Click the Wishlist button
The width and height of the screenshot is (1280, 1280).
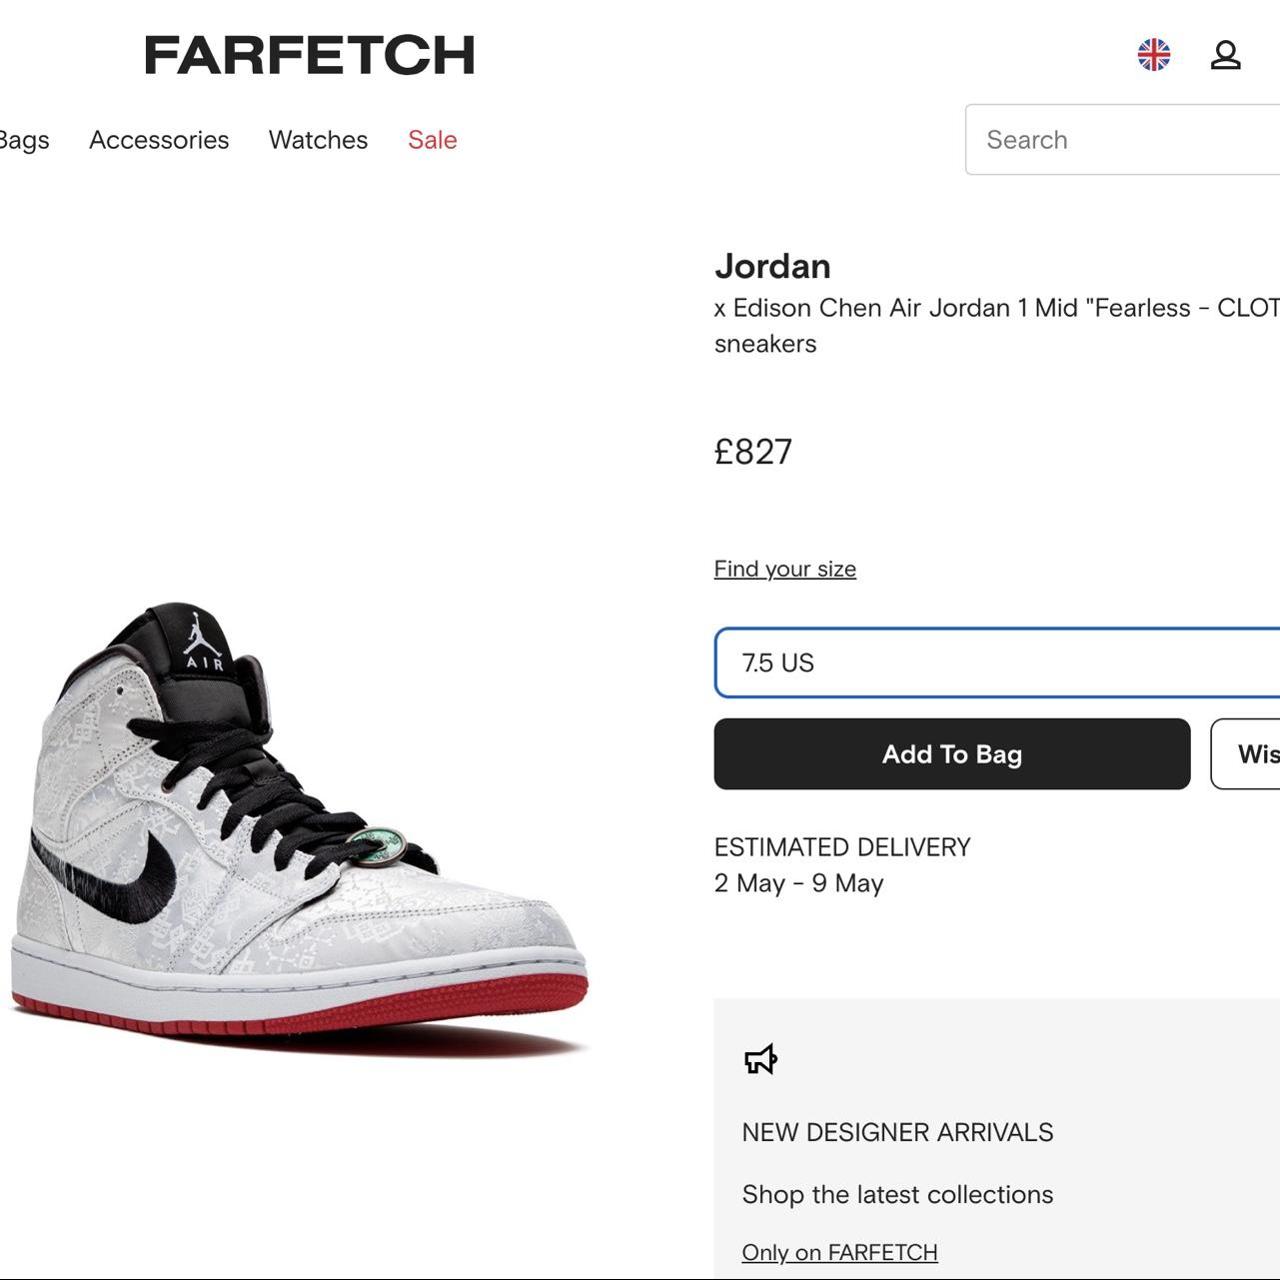[1250, 754]
